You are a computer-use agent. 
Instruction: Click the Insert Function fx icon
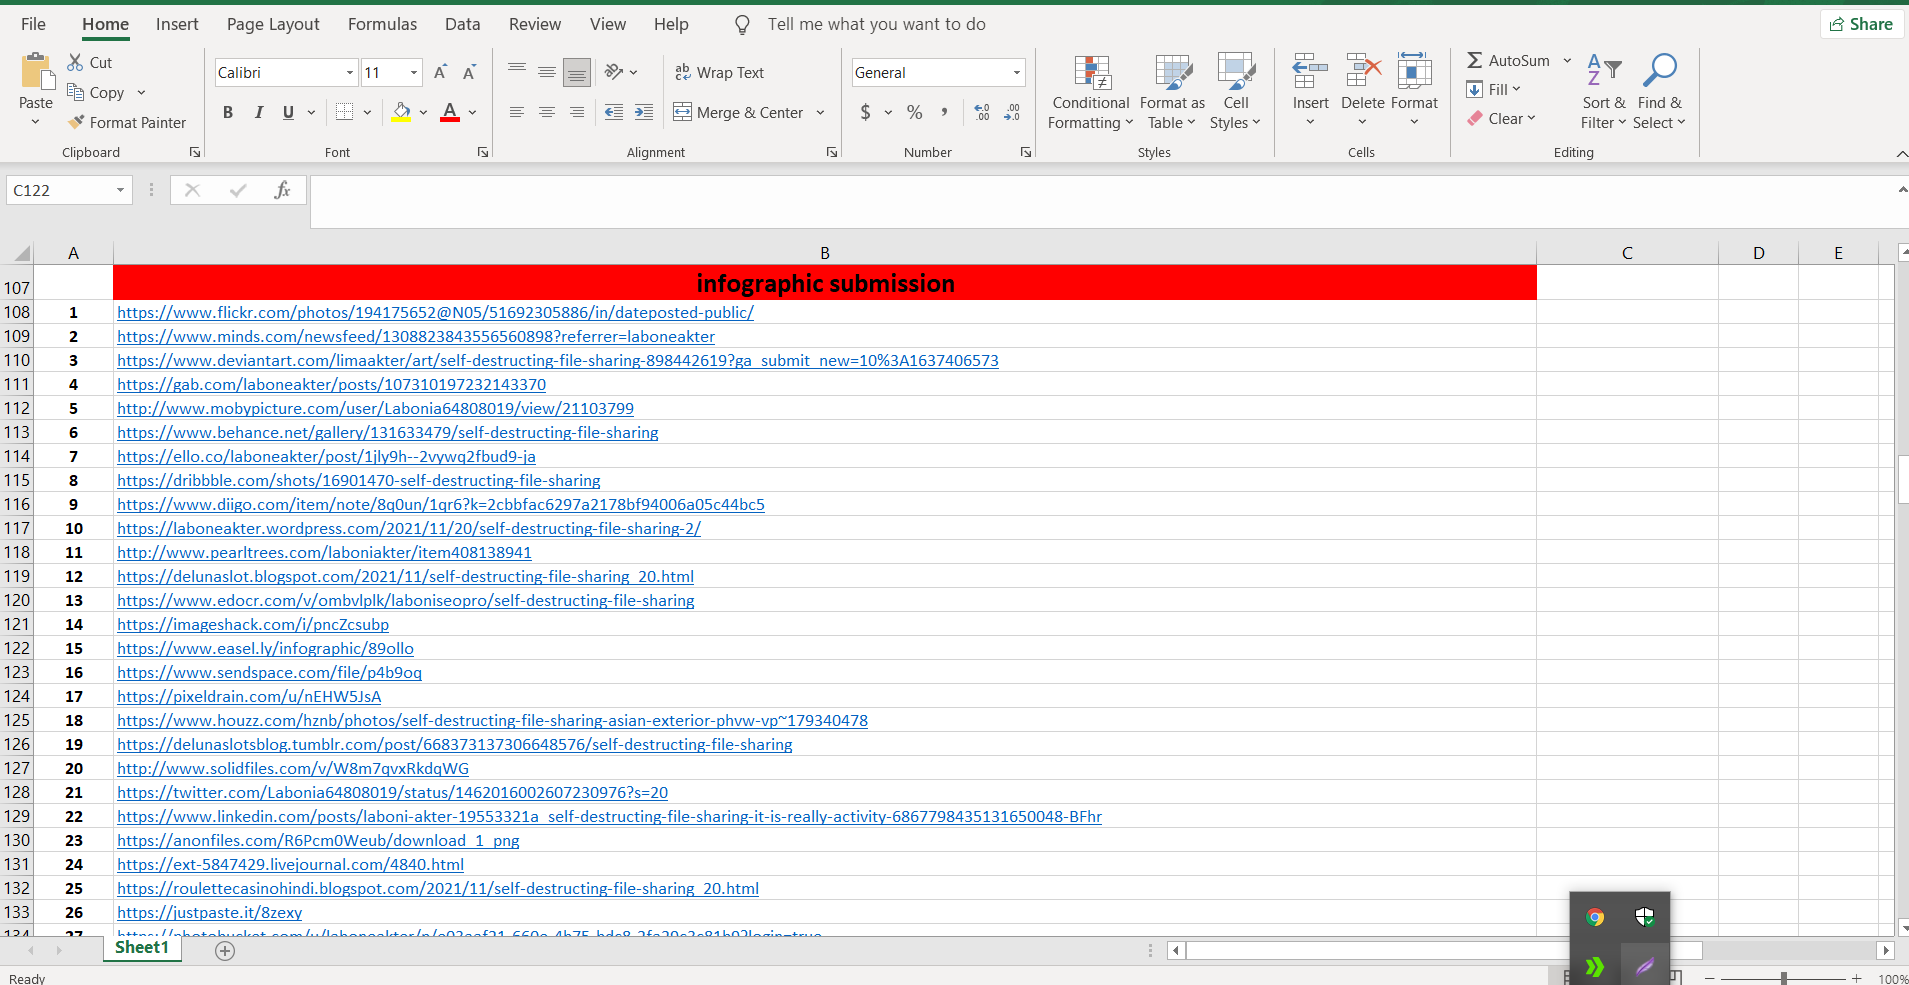click(282, 190)
